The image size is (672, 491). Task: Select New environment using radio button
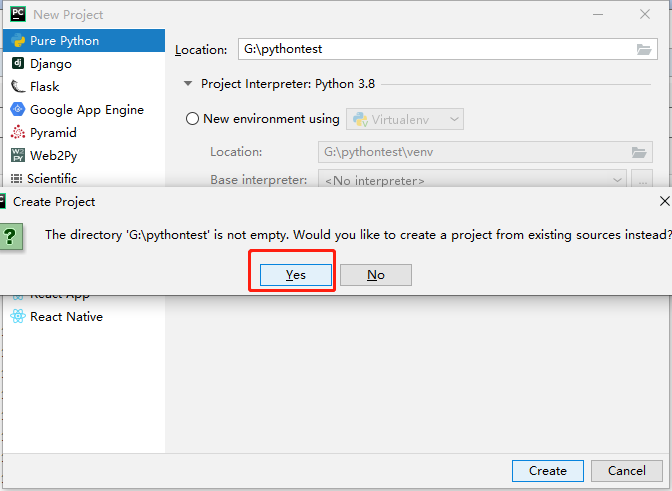193,119
